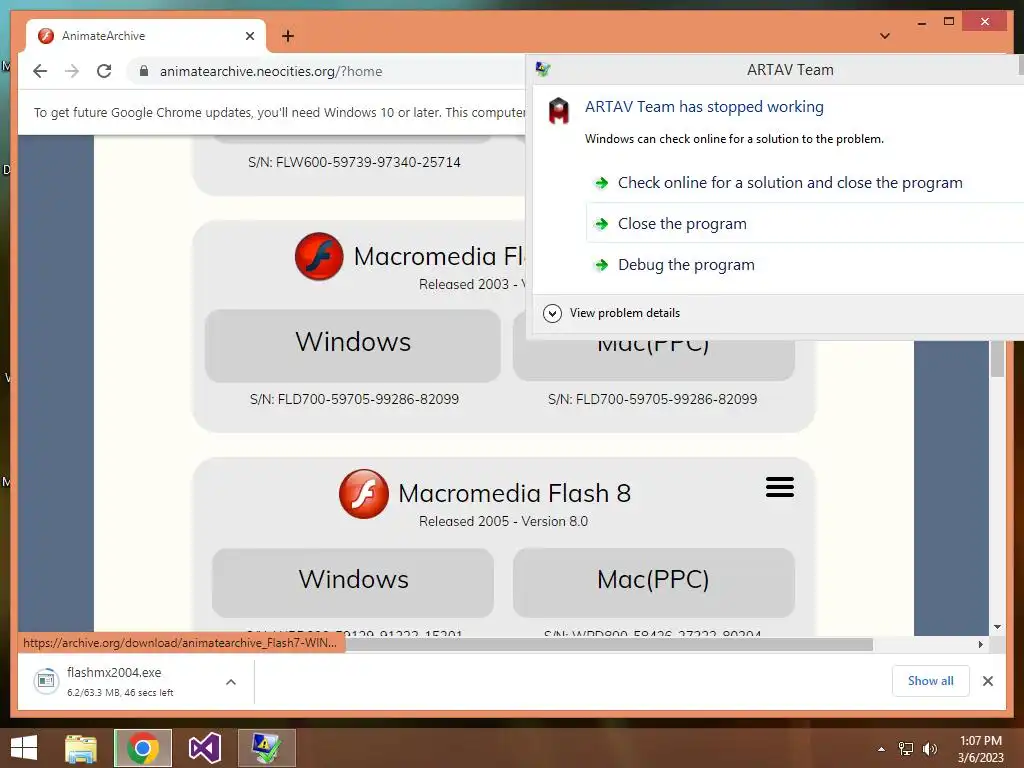Click serial FLW600-59739-97340-25714 text
The width and height of the screenshot is (1024, 768).
pos(355,162)
